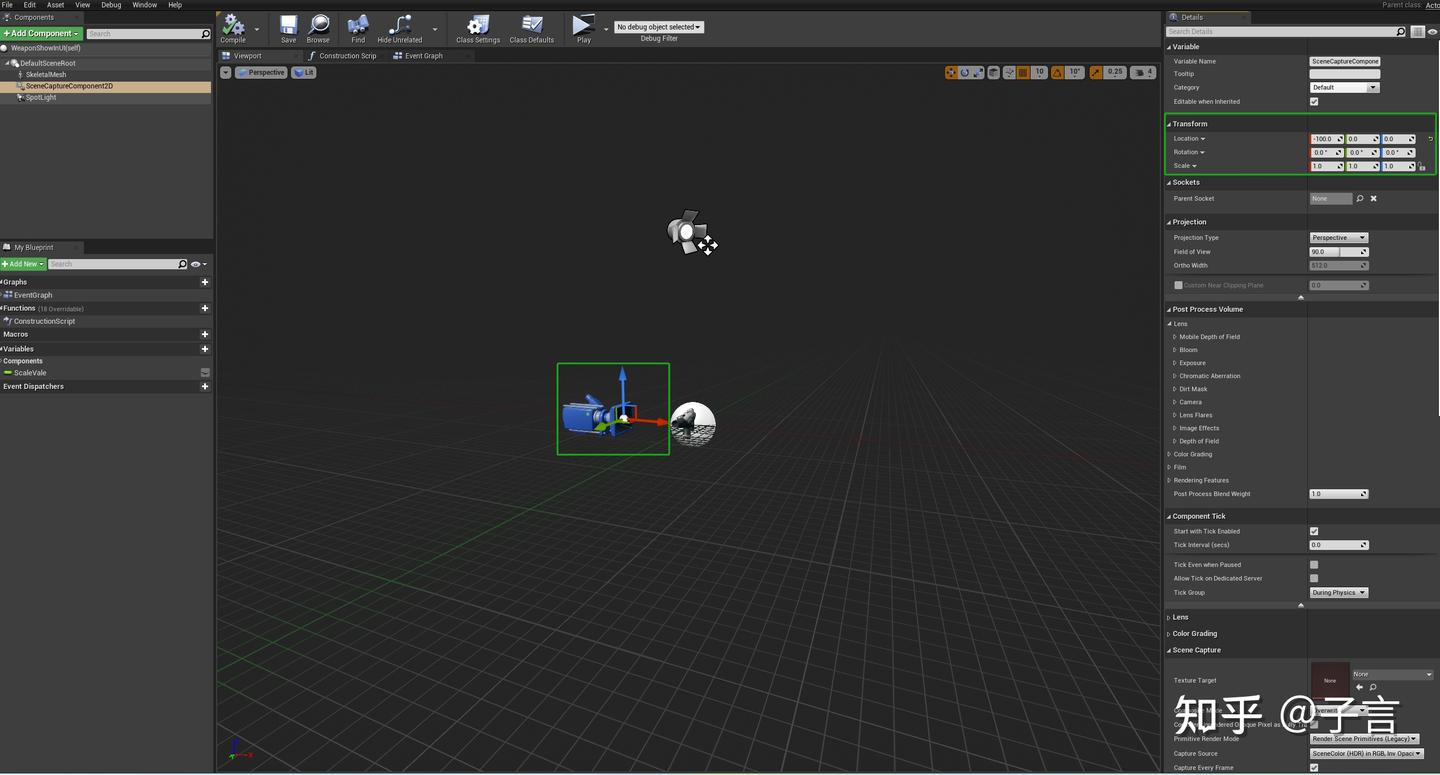Open the Debug menu
The width and height of the screenshot is (1440, 775).
(110, 4)
